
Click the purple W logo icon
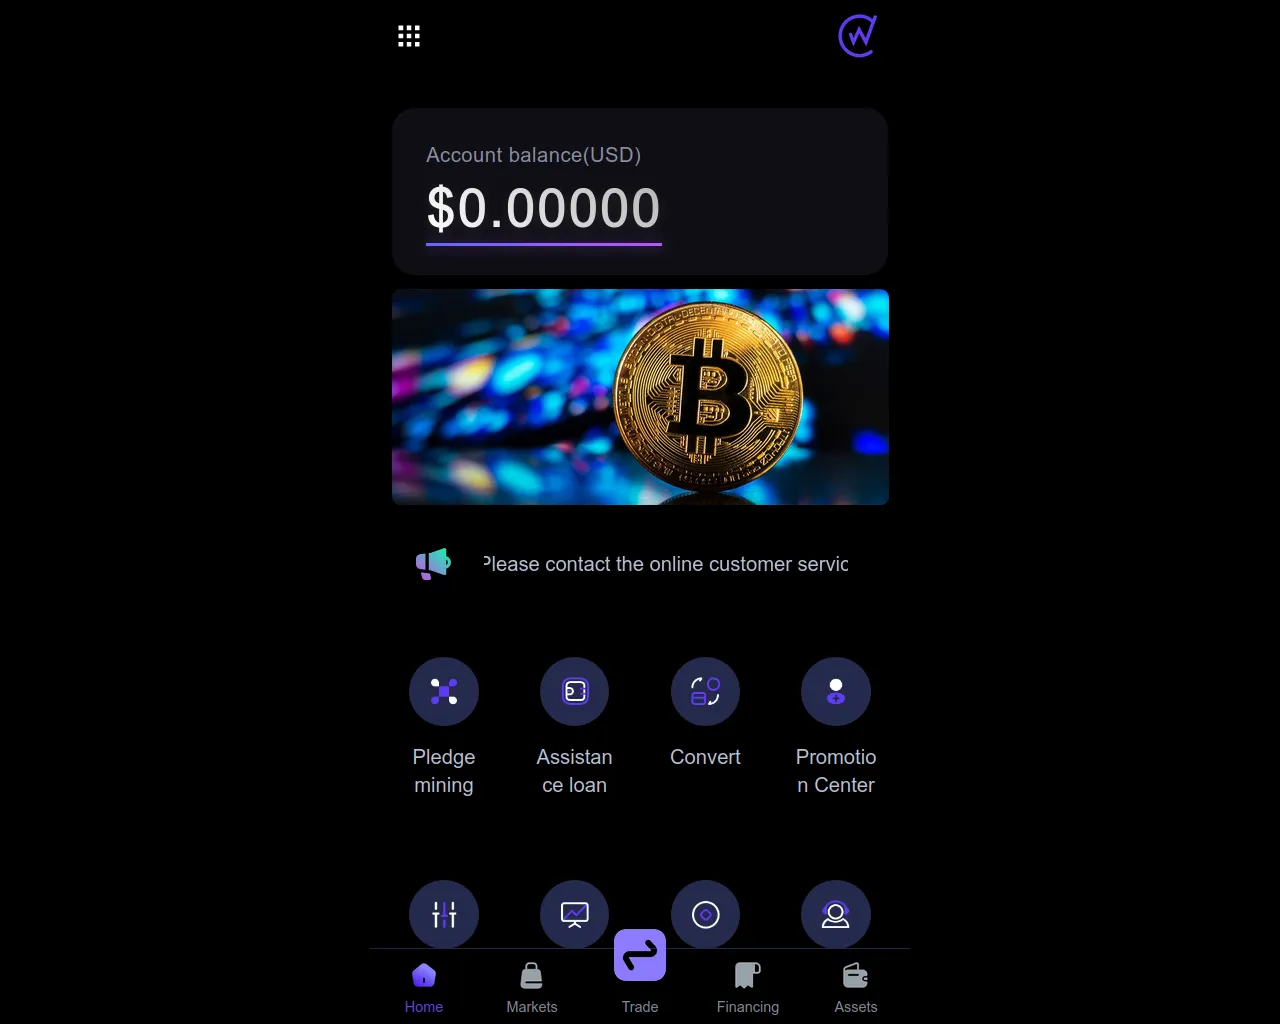point(858,36)
